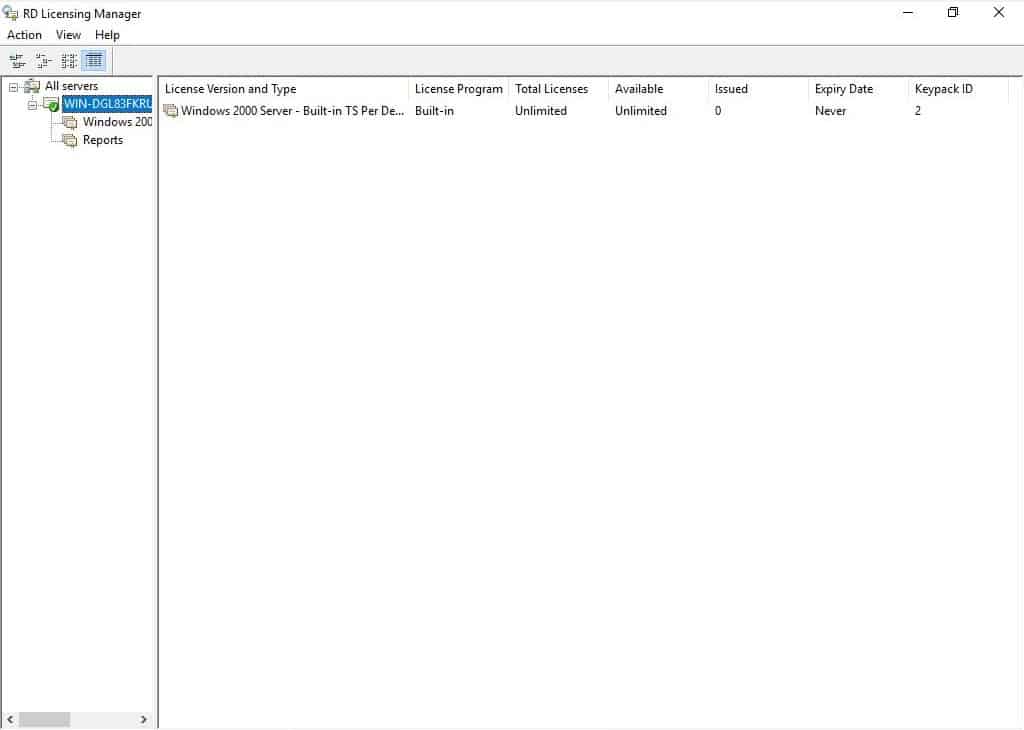Click the Unlimited value under Total Licenses
The image size is (1024, 730).
click(x=541, y=111)
